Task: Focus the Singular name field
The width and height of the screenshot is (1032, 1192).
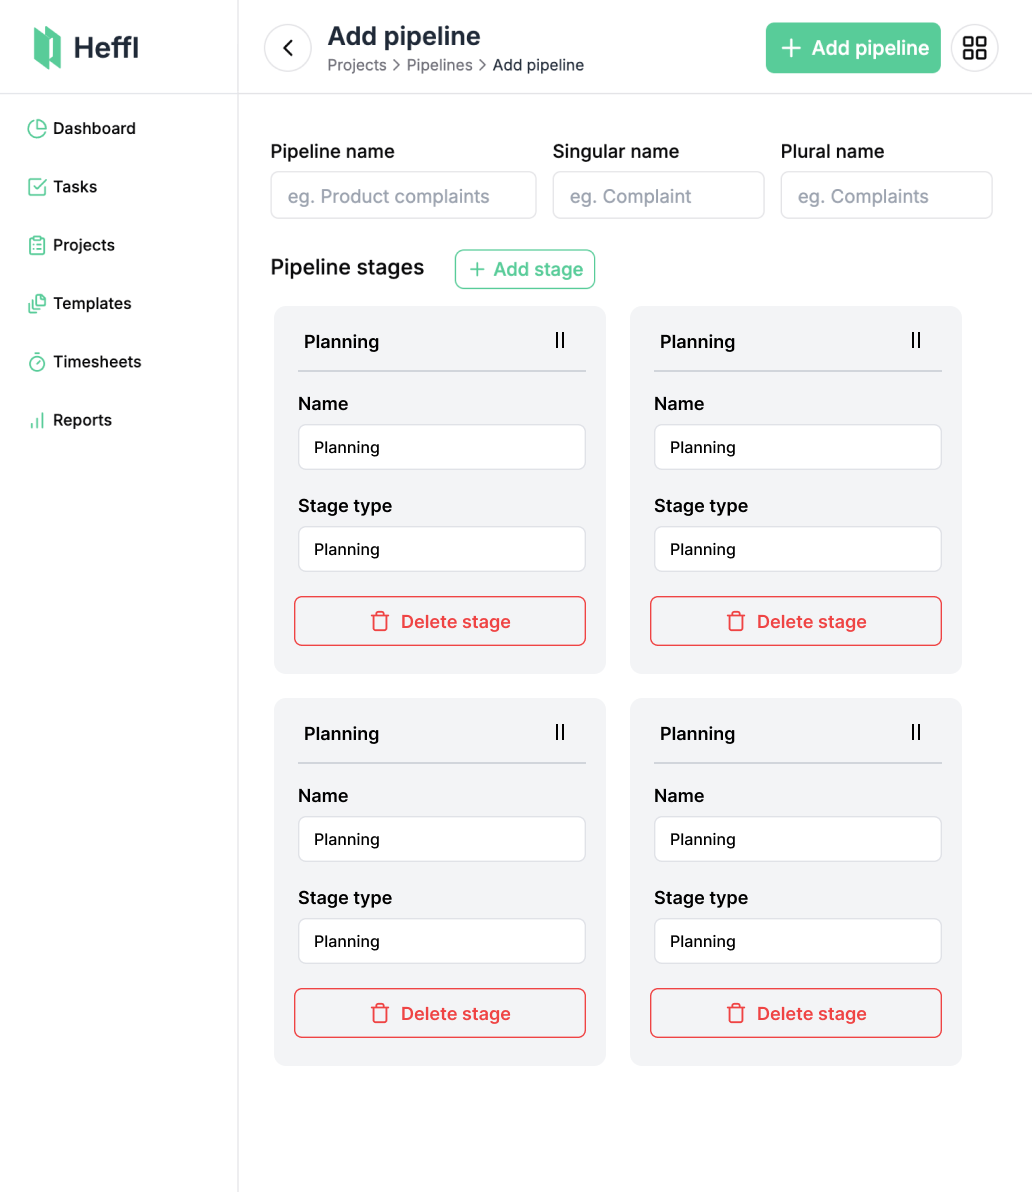Action: pos(658,195)
